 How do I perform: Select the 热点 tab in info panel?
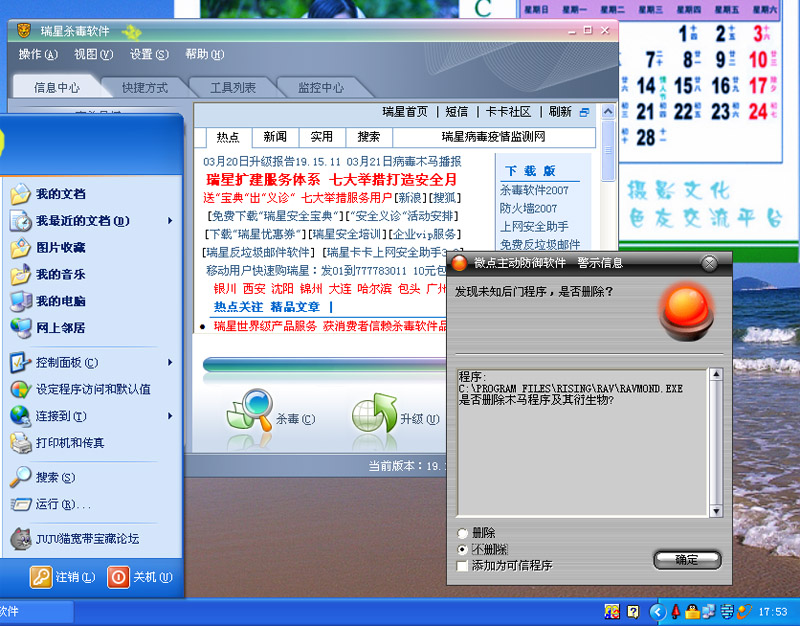point(228,137)
